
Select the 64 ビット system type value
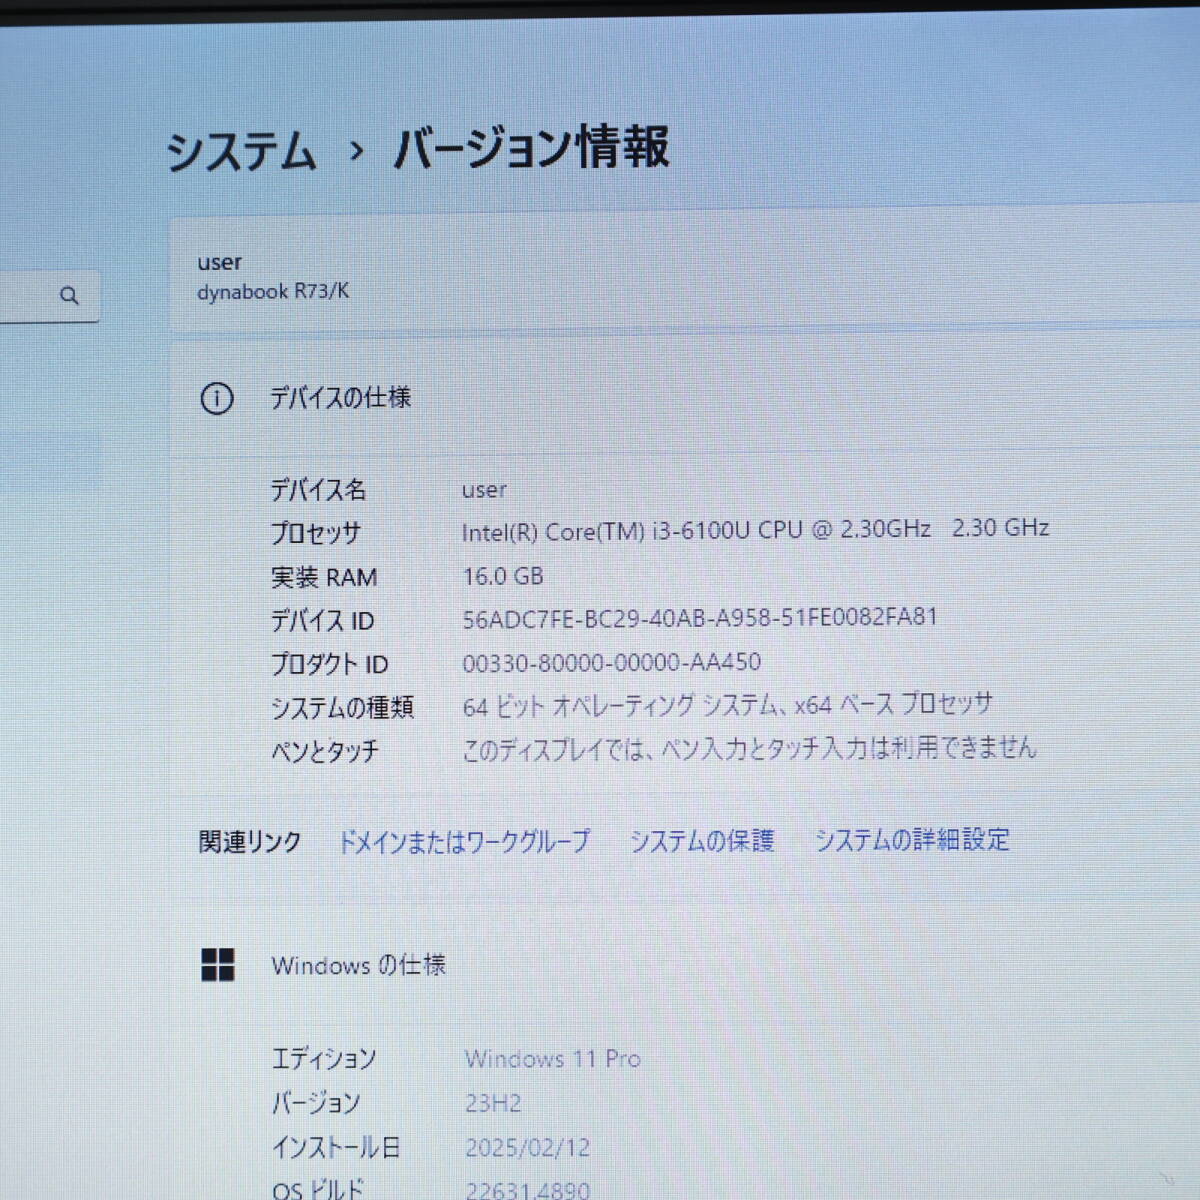(727, 705)
